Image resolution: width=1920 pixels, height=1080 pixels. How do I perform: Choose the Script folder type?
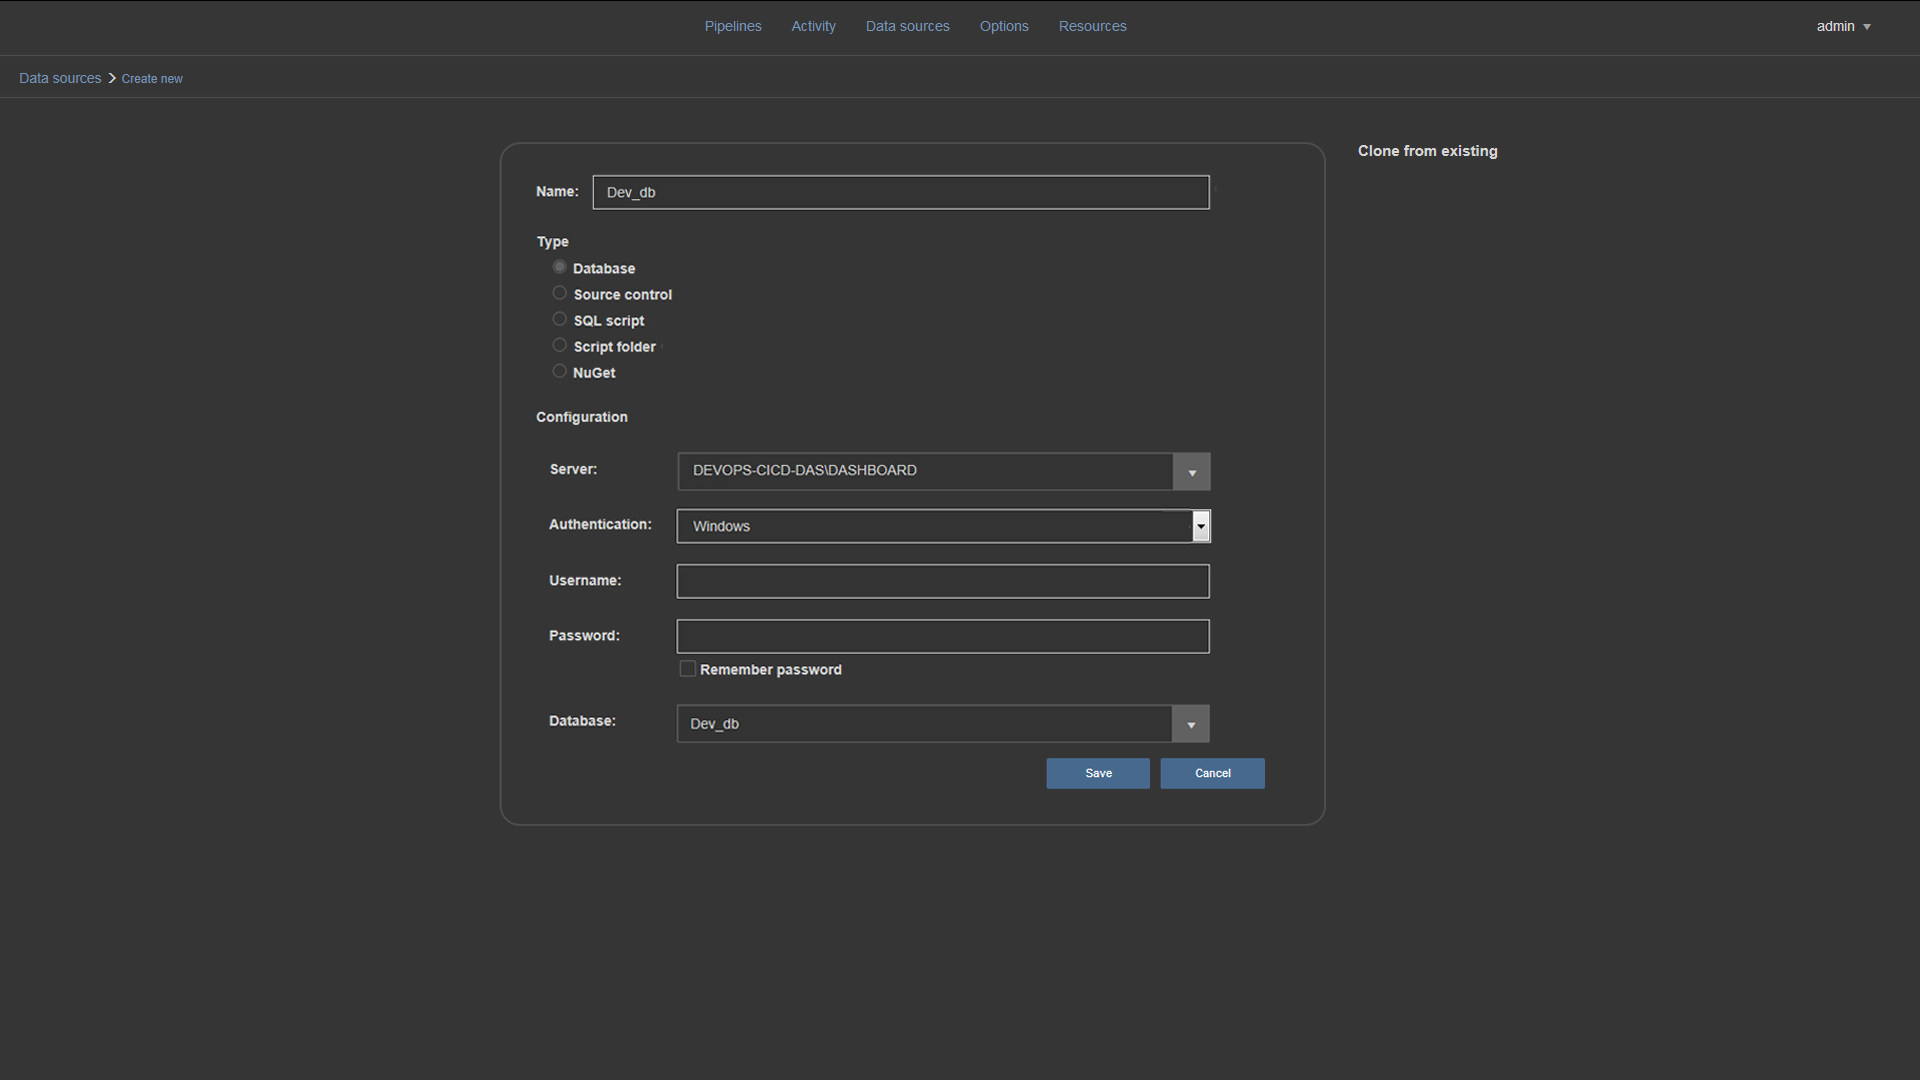click(559, 345)
